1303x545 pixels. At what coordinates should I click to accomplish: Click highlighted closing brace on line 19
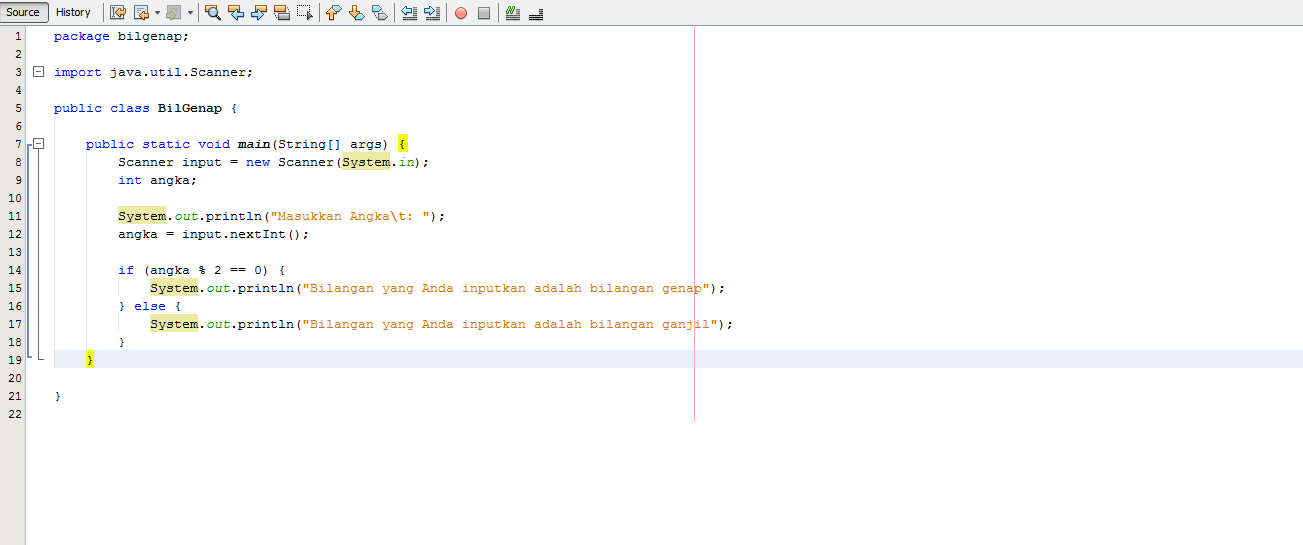click(90, 360)
